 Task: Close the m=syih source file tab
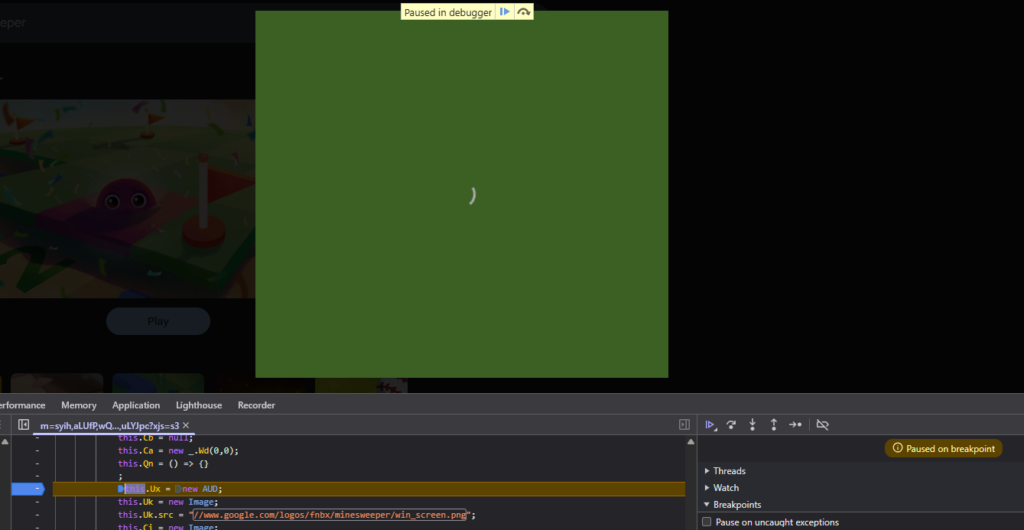185,426
